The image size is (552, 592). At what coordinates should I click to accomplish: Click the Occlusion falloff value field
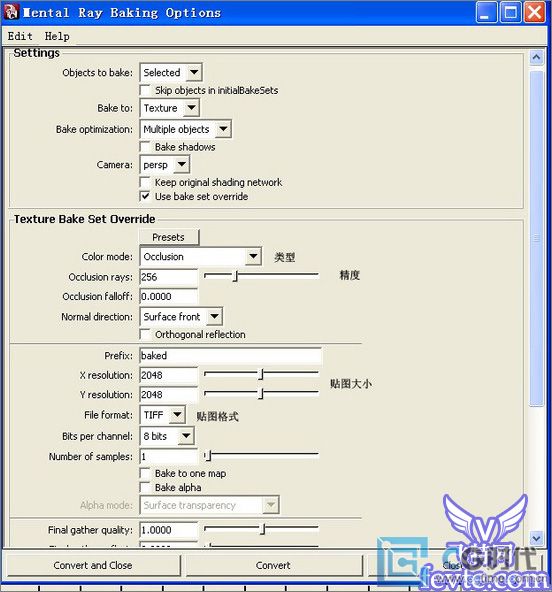coord(169,296)
